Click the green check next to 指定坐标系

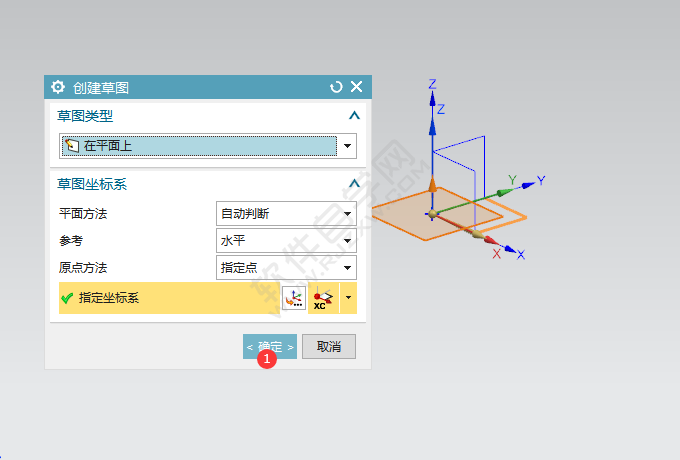[67, 298]
